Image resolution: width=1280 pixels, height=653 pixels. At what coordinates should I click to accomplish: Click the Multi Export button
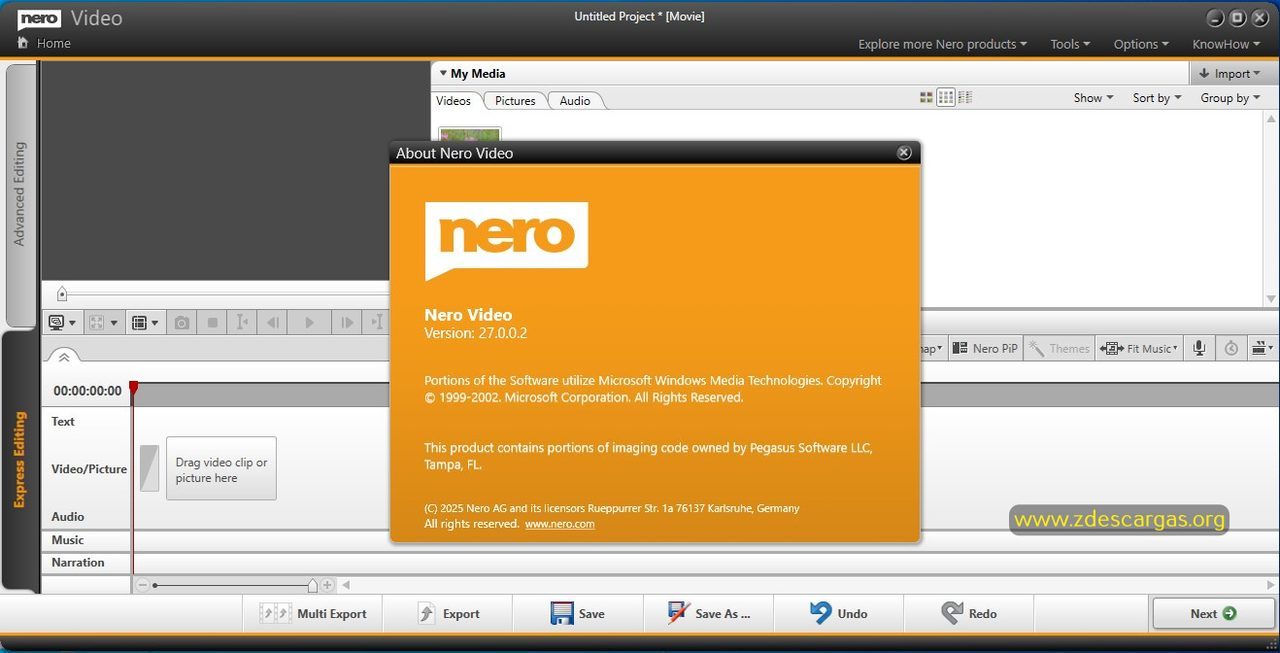(x=312, y=614)
